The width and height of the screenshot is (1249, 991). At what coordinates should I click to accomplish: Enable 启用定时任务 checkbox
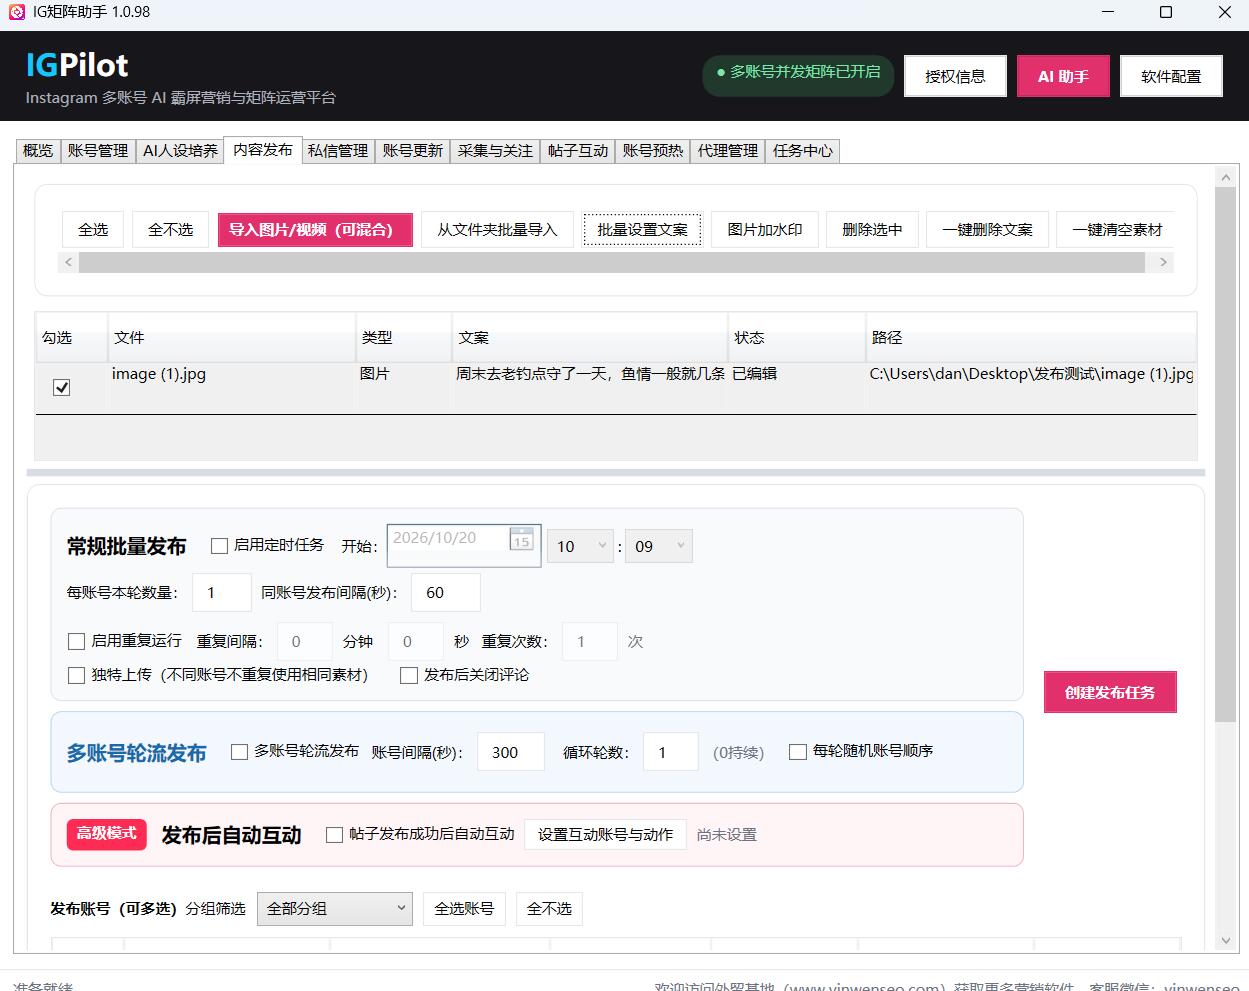coord(219,546)
